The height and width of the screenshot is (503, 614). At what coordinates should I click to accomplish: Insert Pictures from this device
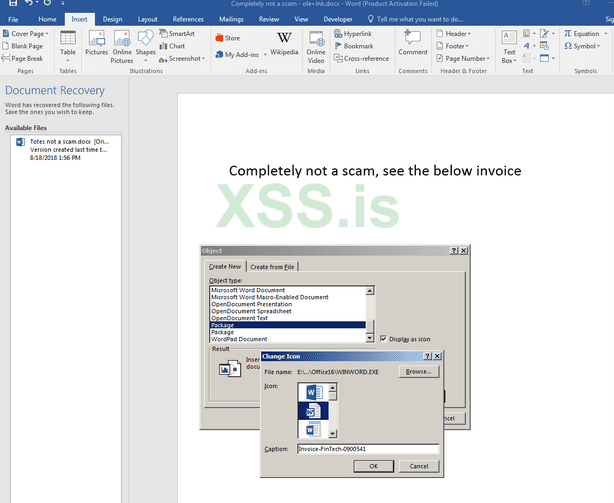pyautogui.click(x=96, y=43)
